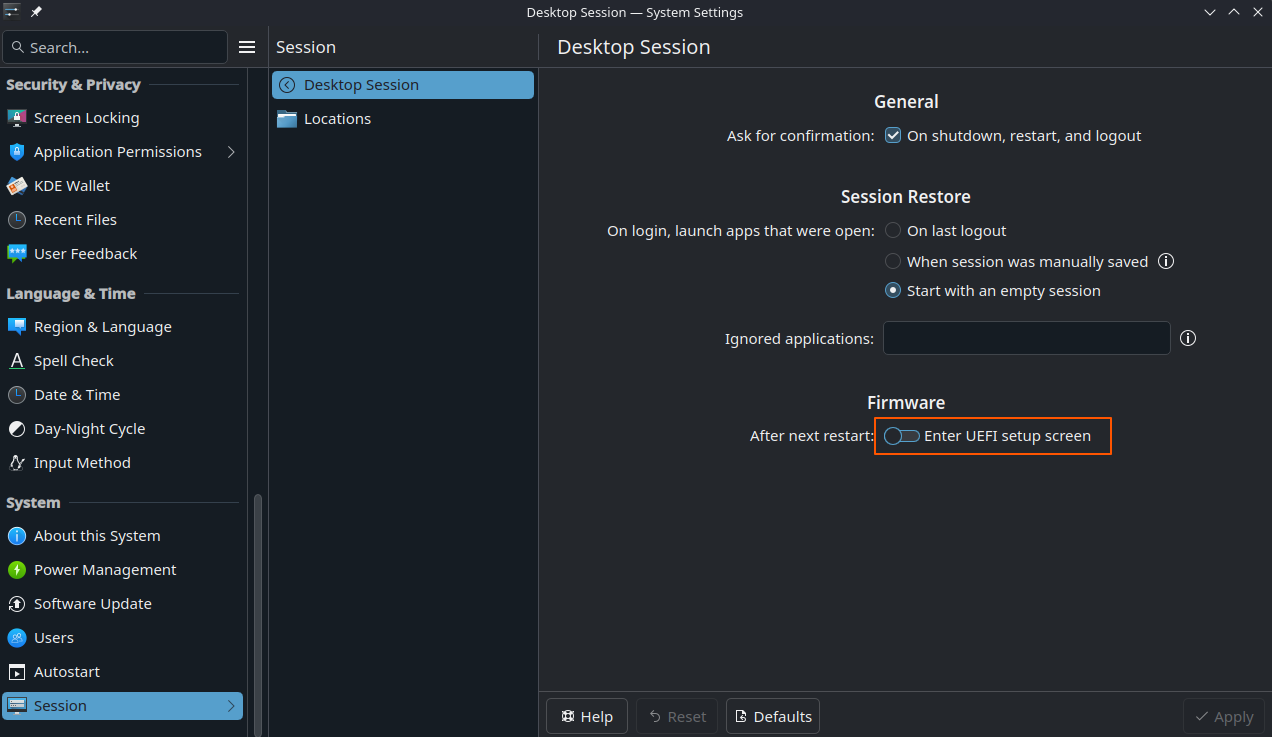This screenshot has width=1272, height=737.
Task: Toggle Enter UEFI setup screen switch
Action: point(902,436)
